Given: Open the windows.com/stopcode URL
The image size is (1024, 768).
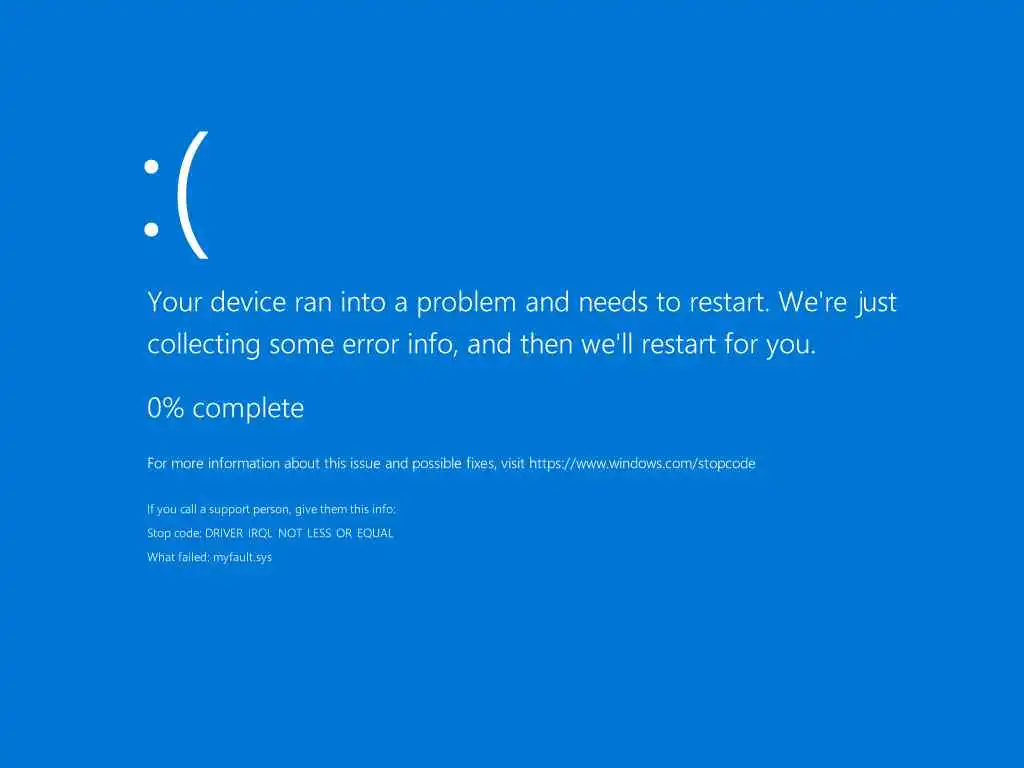Looking at the screenshot, I should [642, 464].
